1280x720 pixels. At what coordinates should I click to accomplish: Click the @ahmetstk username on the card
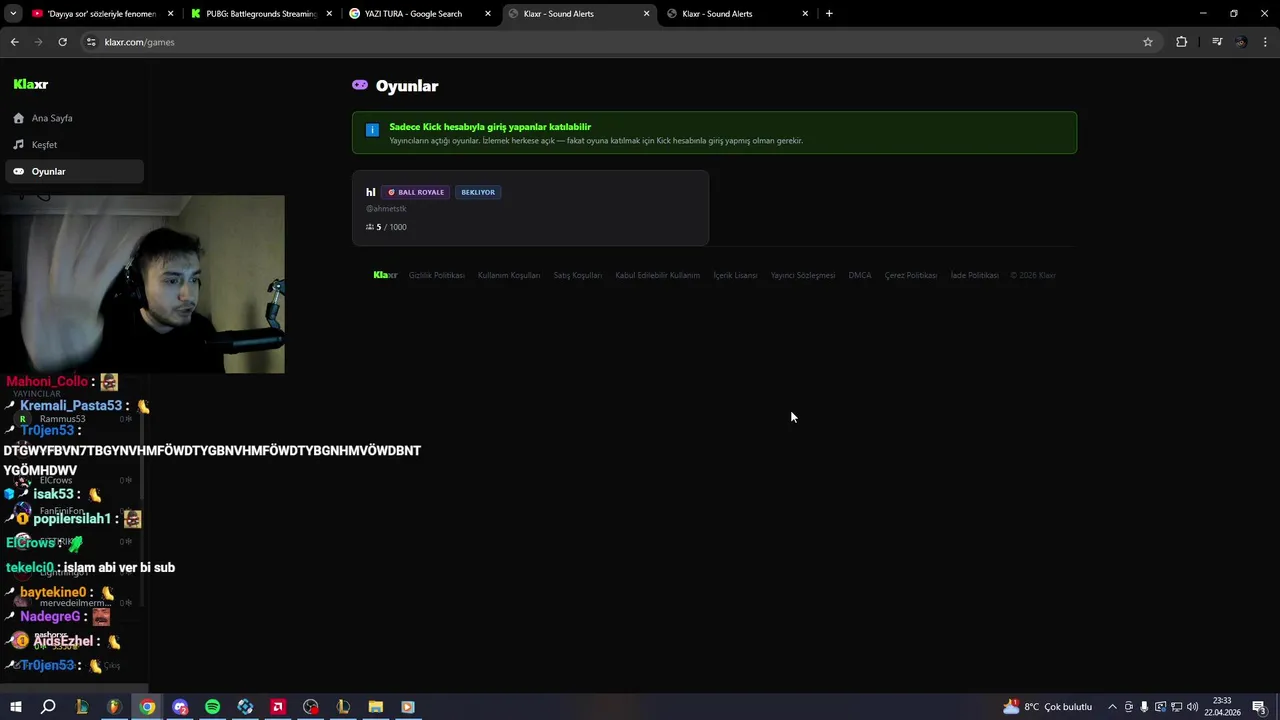click(386, 209)
